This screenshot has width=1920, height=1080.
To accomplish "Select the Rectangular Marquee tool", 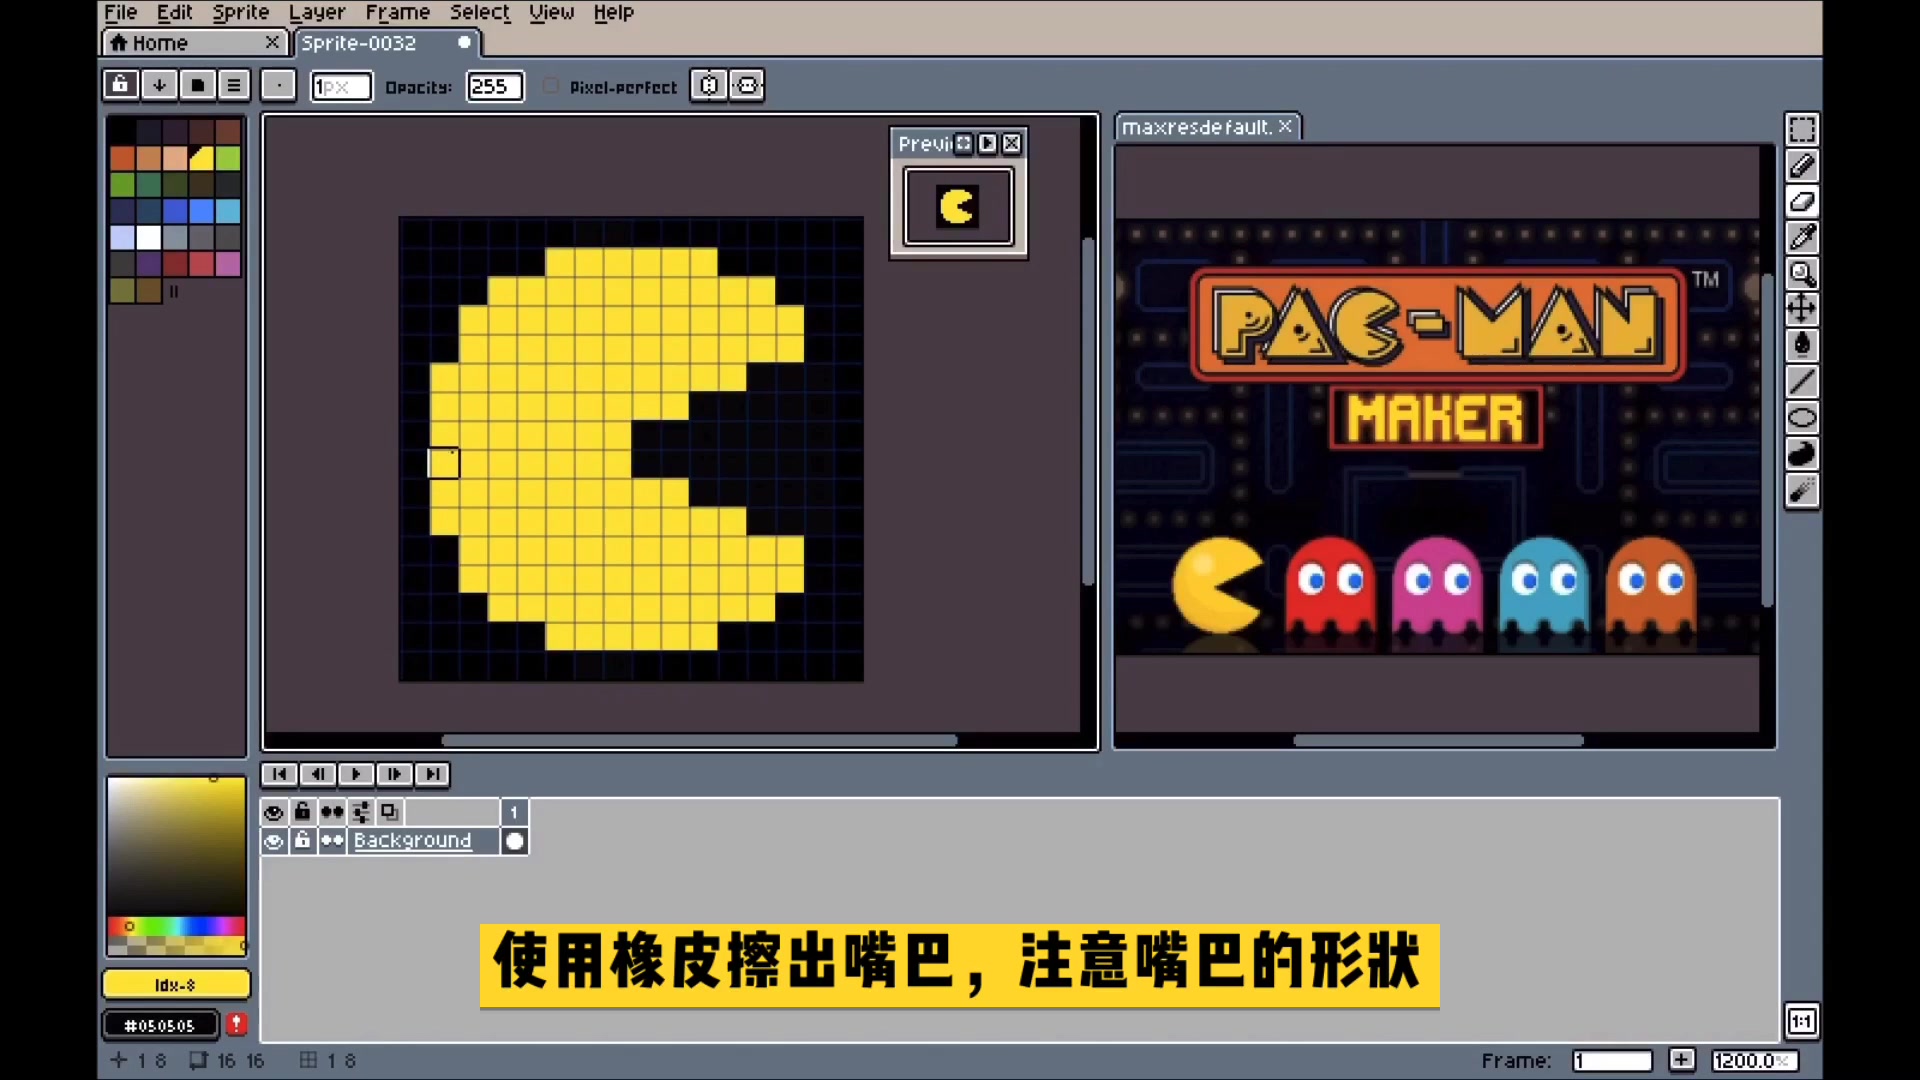I will click(x=1802, y=130).
